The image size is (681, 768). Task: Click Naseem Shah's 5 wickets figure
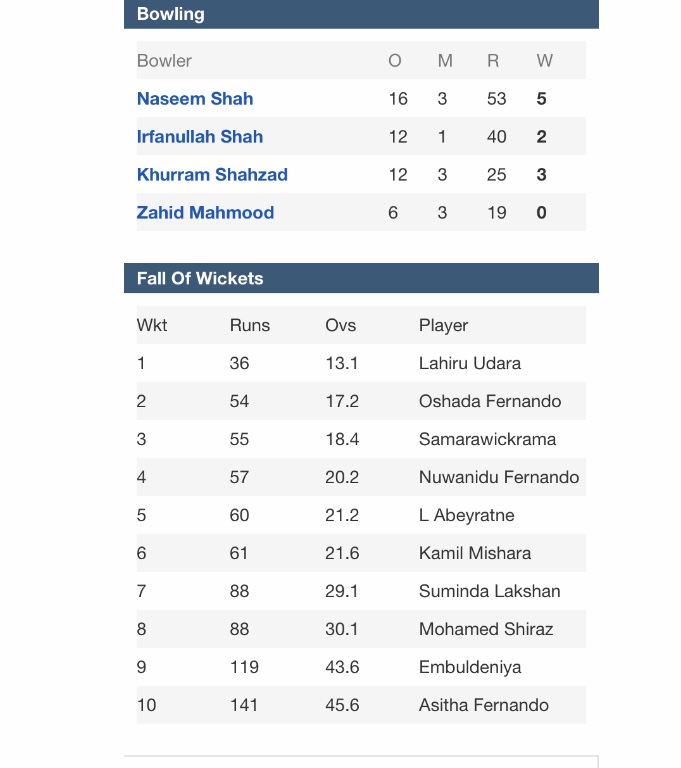pyautogui.click(x=541, y=98)
